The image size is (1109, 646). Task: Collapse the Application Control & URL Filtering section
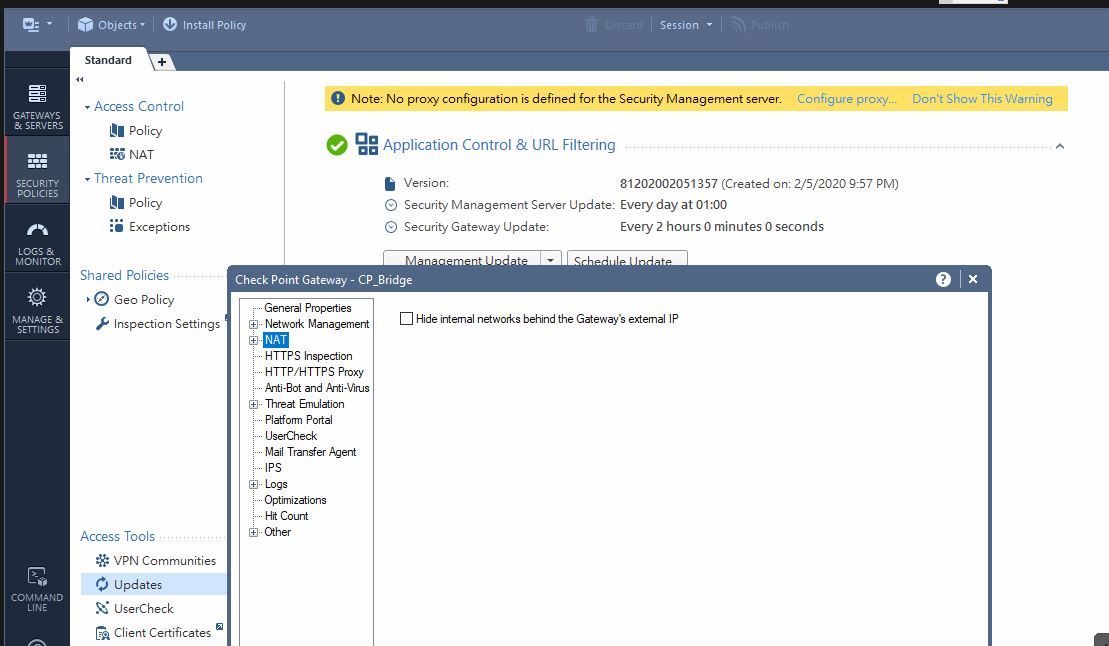1059,146
